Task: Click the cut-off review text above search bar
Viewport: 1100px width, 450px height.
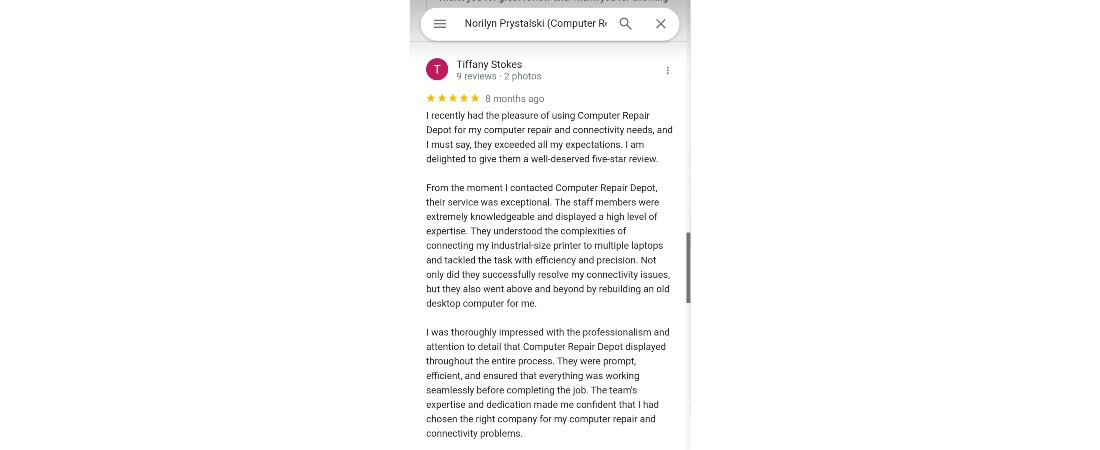Action: click(550, 3)
